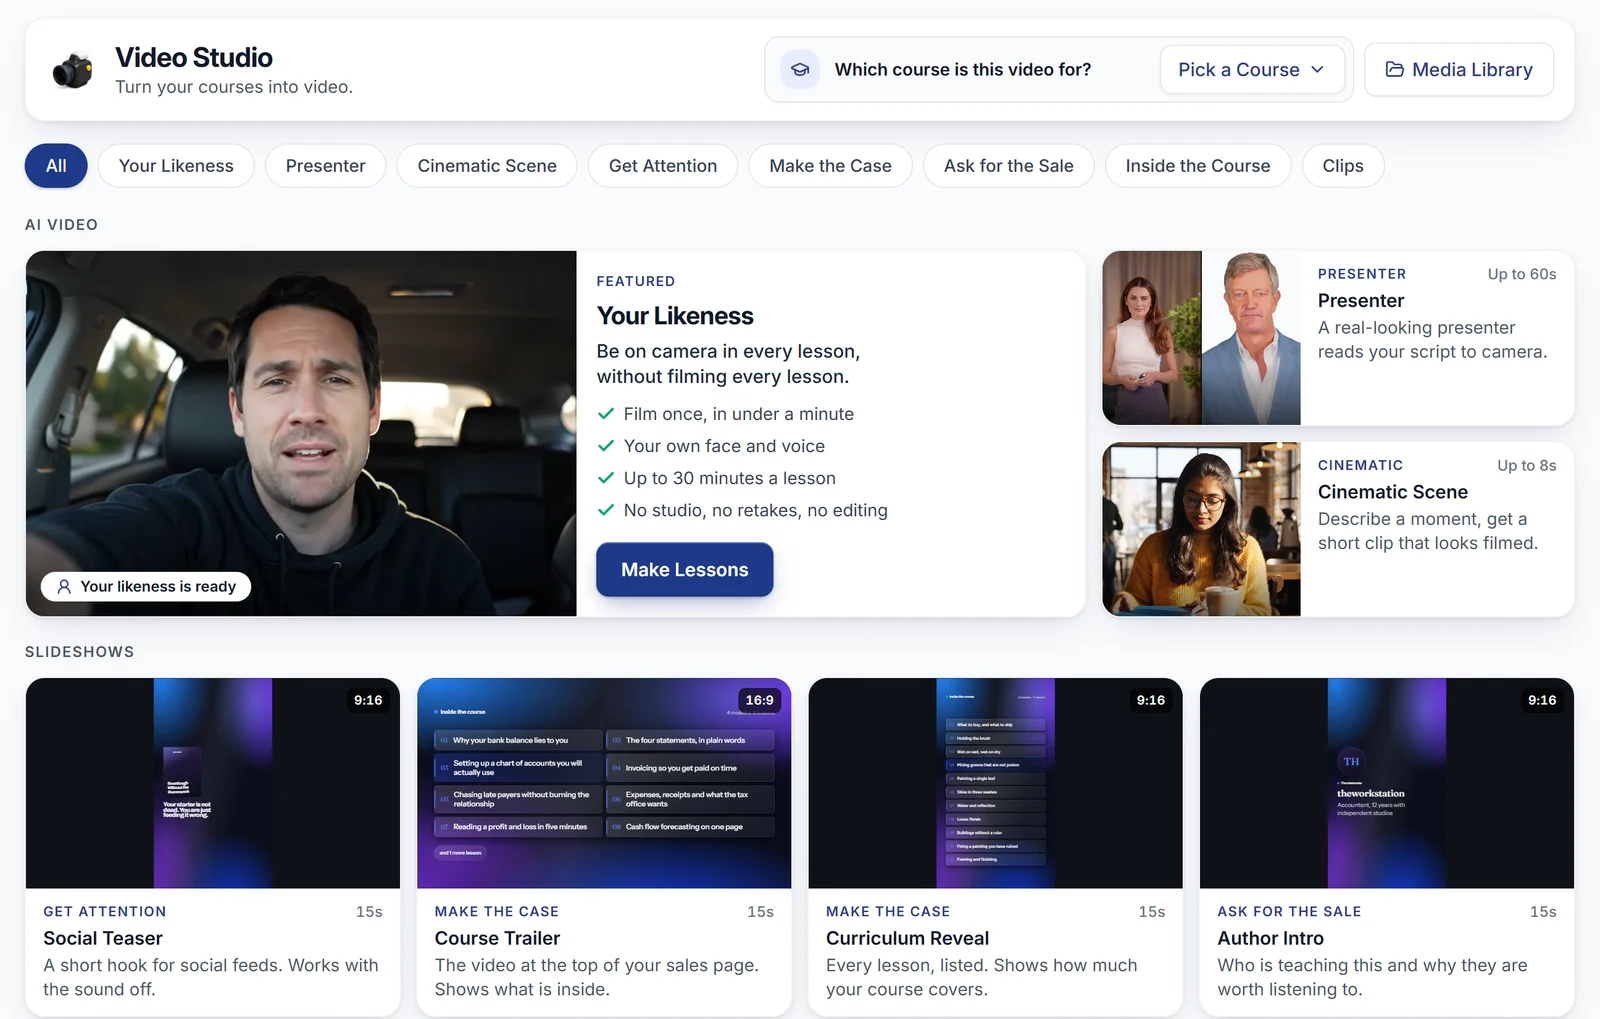The width and height of the screenshot is (1600, 1019).
Task: Click the checkmark beside No studio, no retakes
Action: pos(606,509)
